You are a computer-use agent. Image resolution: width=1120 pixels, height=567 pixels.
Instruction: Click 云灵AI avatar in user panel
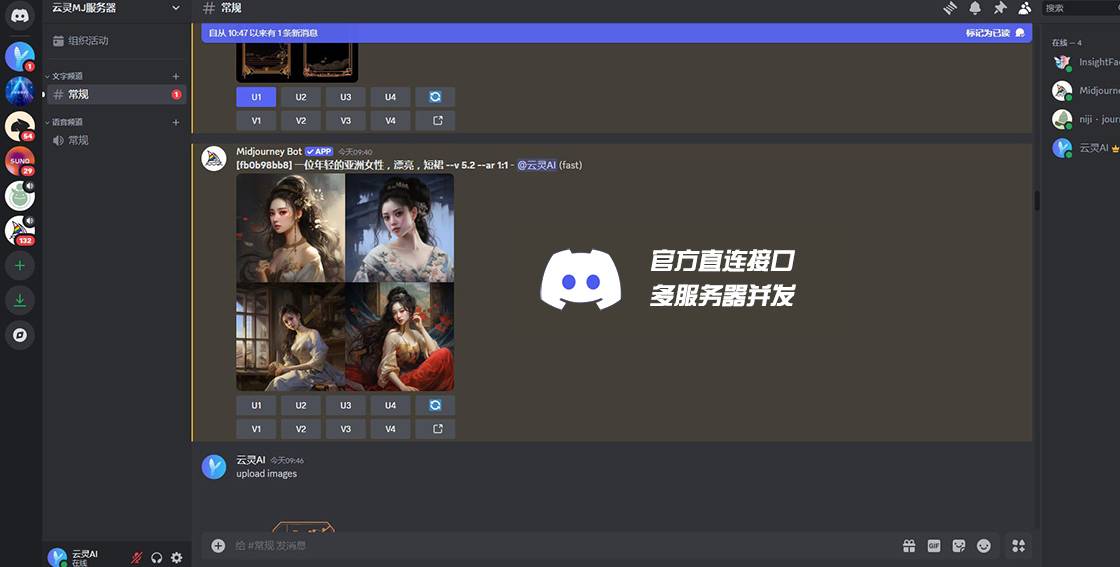(x=57, y=557)
